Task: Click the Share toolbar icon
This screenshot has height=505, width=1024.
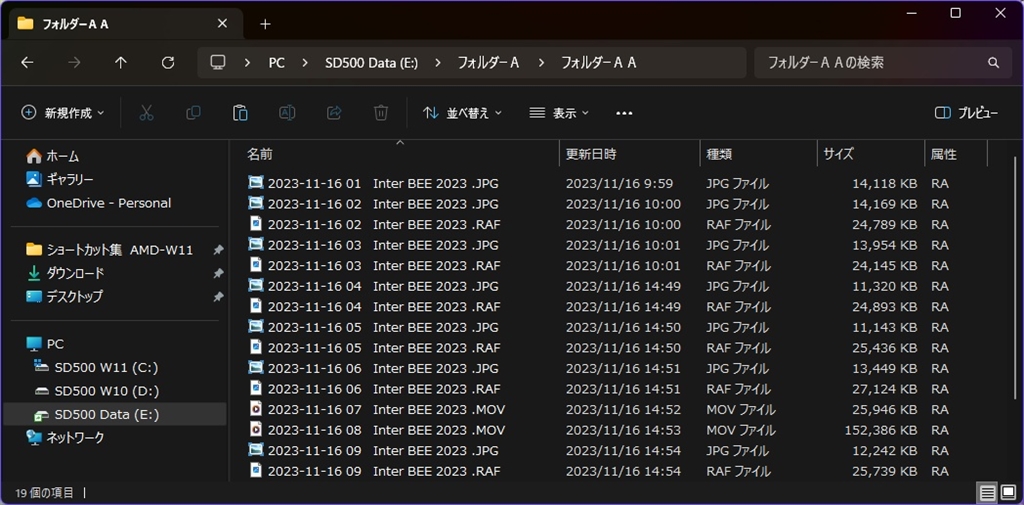Action: point(334,113)
